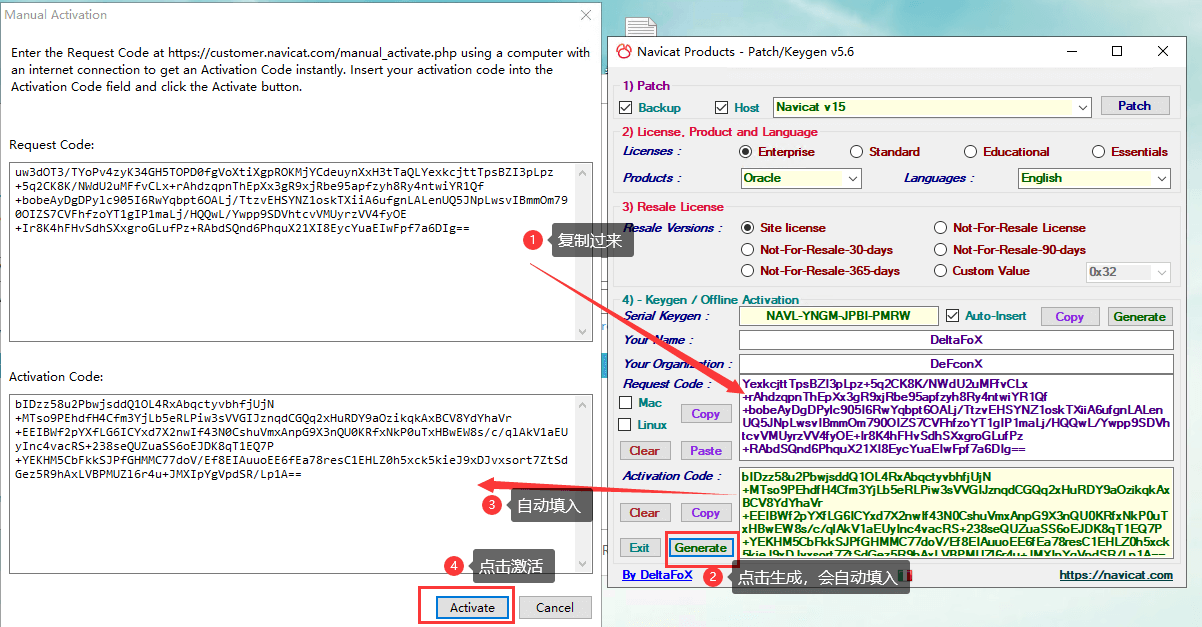This screenshot has height=627, width=1202.
Task: Toggle the Auto-Insert checkbox
Action: pyautogui.click(x=952, y=316)
